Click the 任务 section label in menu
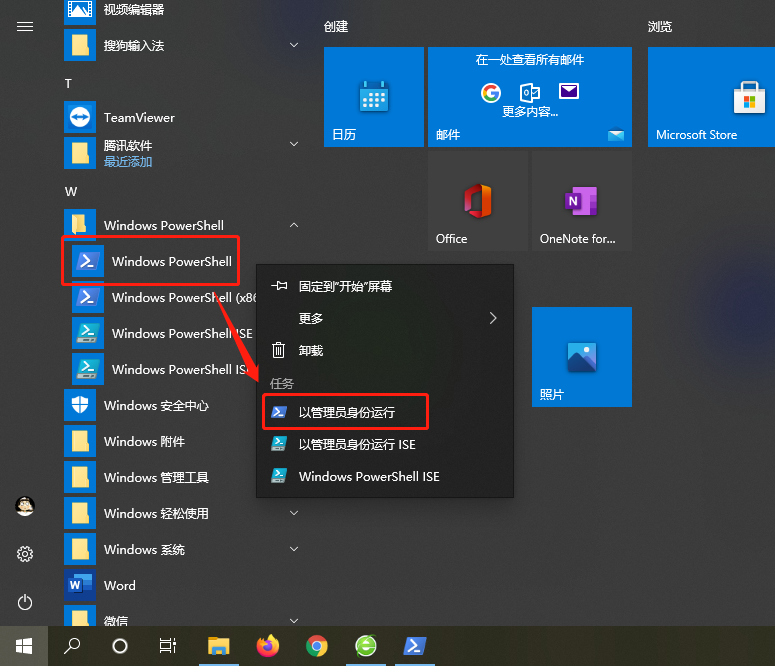775x666 pixels. tap(282, 383)
